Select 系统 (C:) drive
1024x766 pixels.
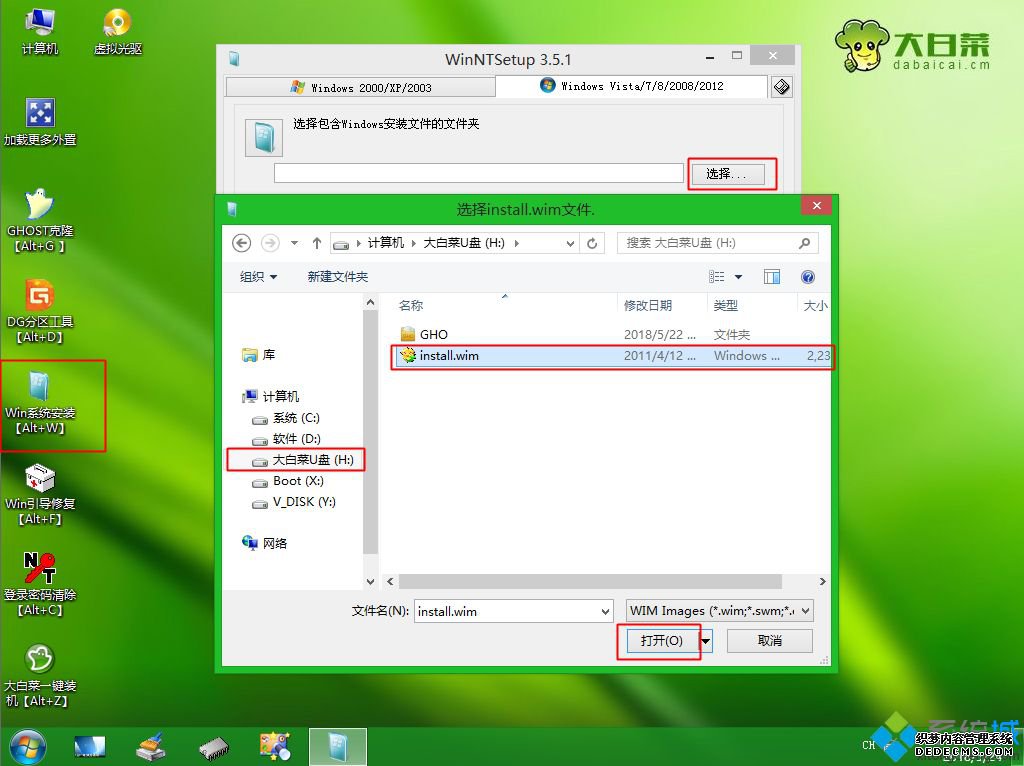pyautogui.click(x=286, y=418)
